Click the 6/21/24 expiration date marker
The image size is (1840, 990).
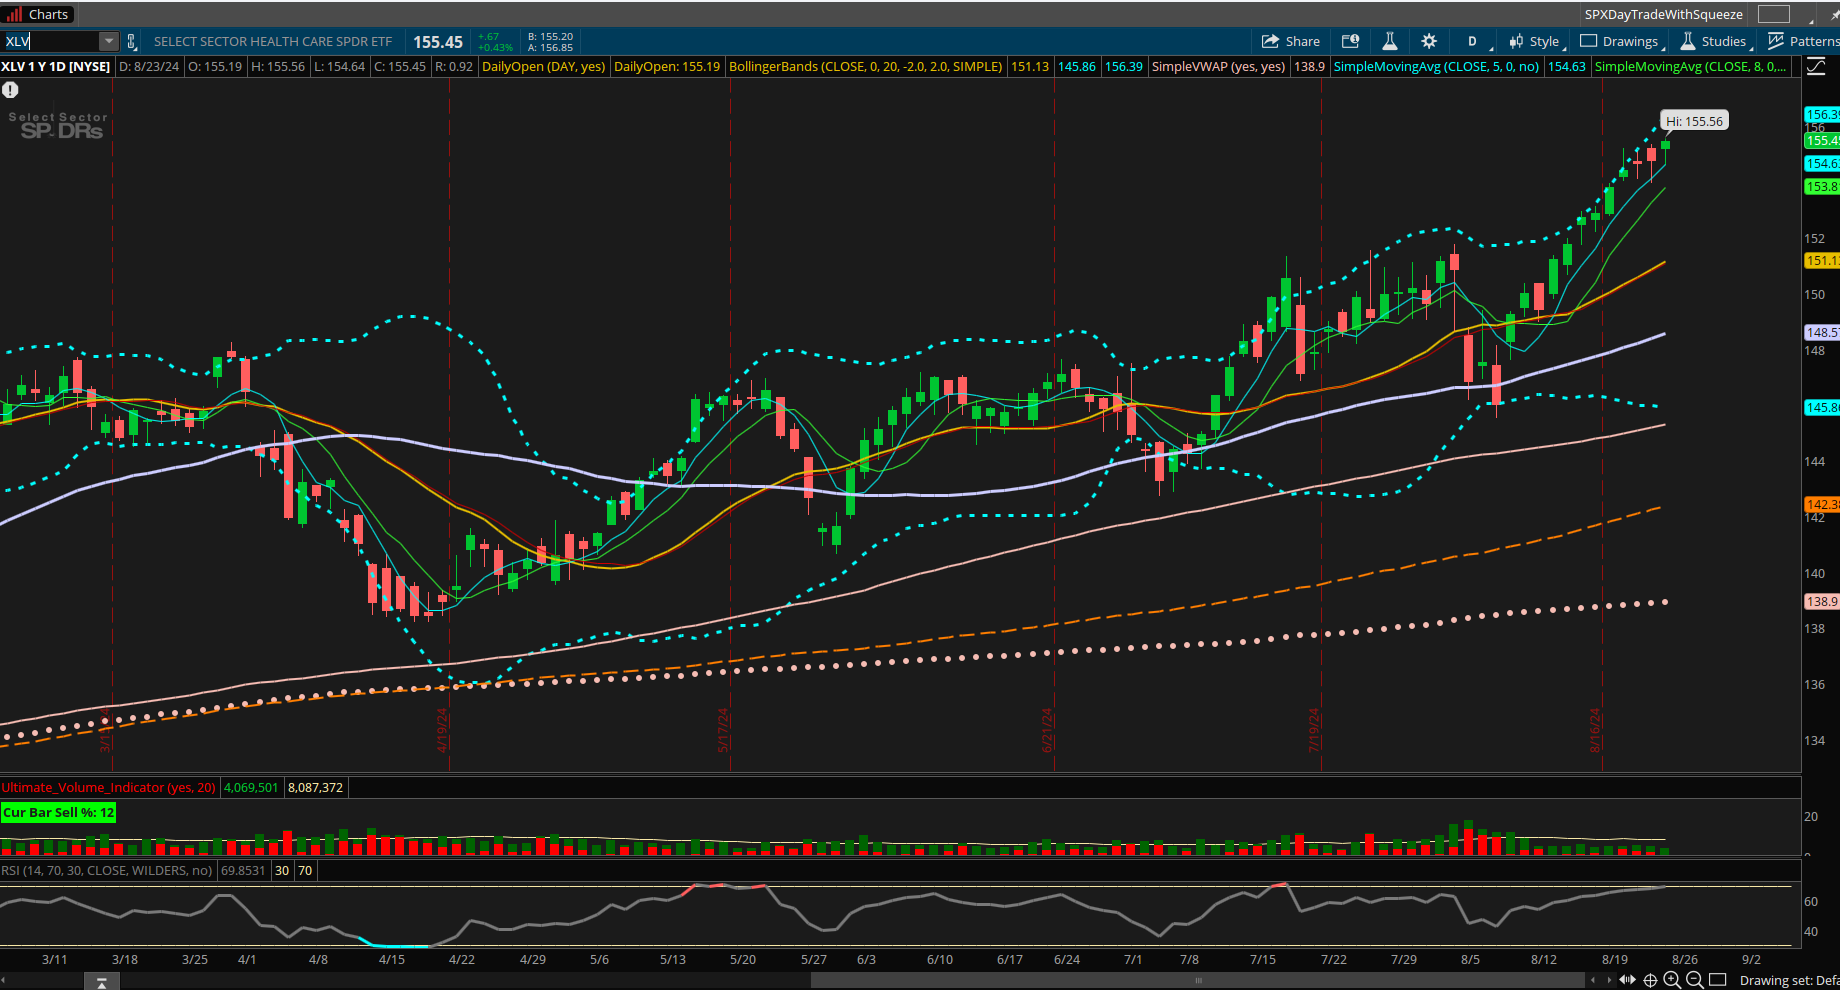[1047, 731]
